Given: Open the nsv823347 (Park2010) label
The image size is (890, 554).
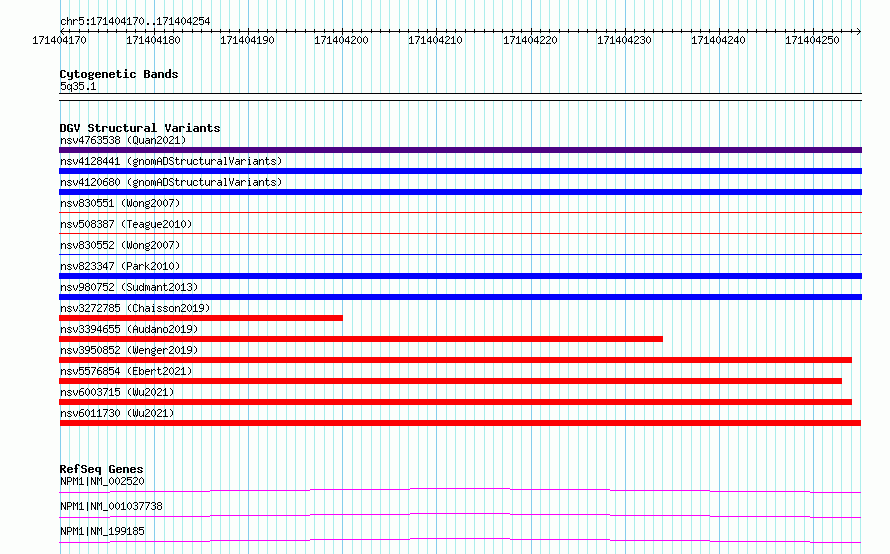Looking at the screenshot, I should point(120,266).
